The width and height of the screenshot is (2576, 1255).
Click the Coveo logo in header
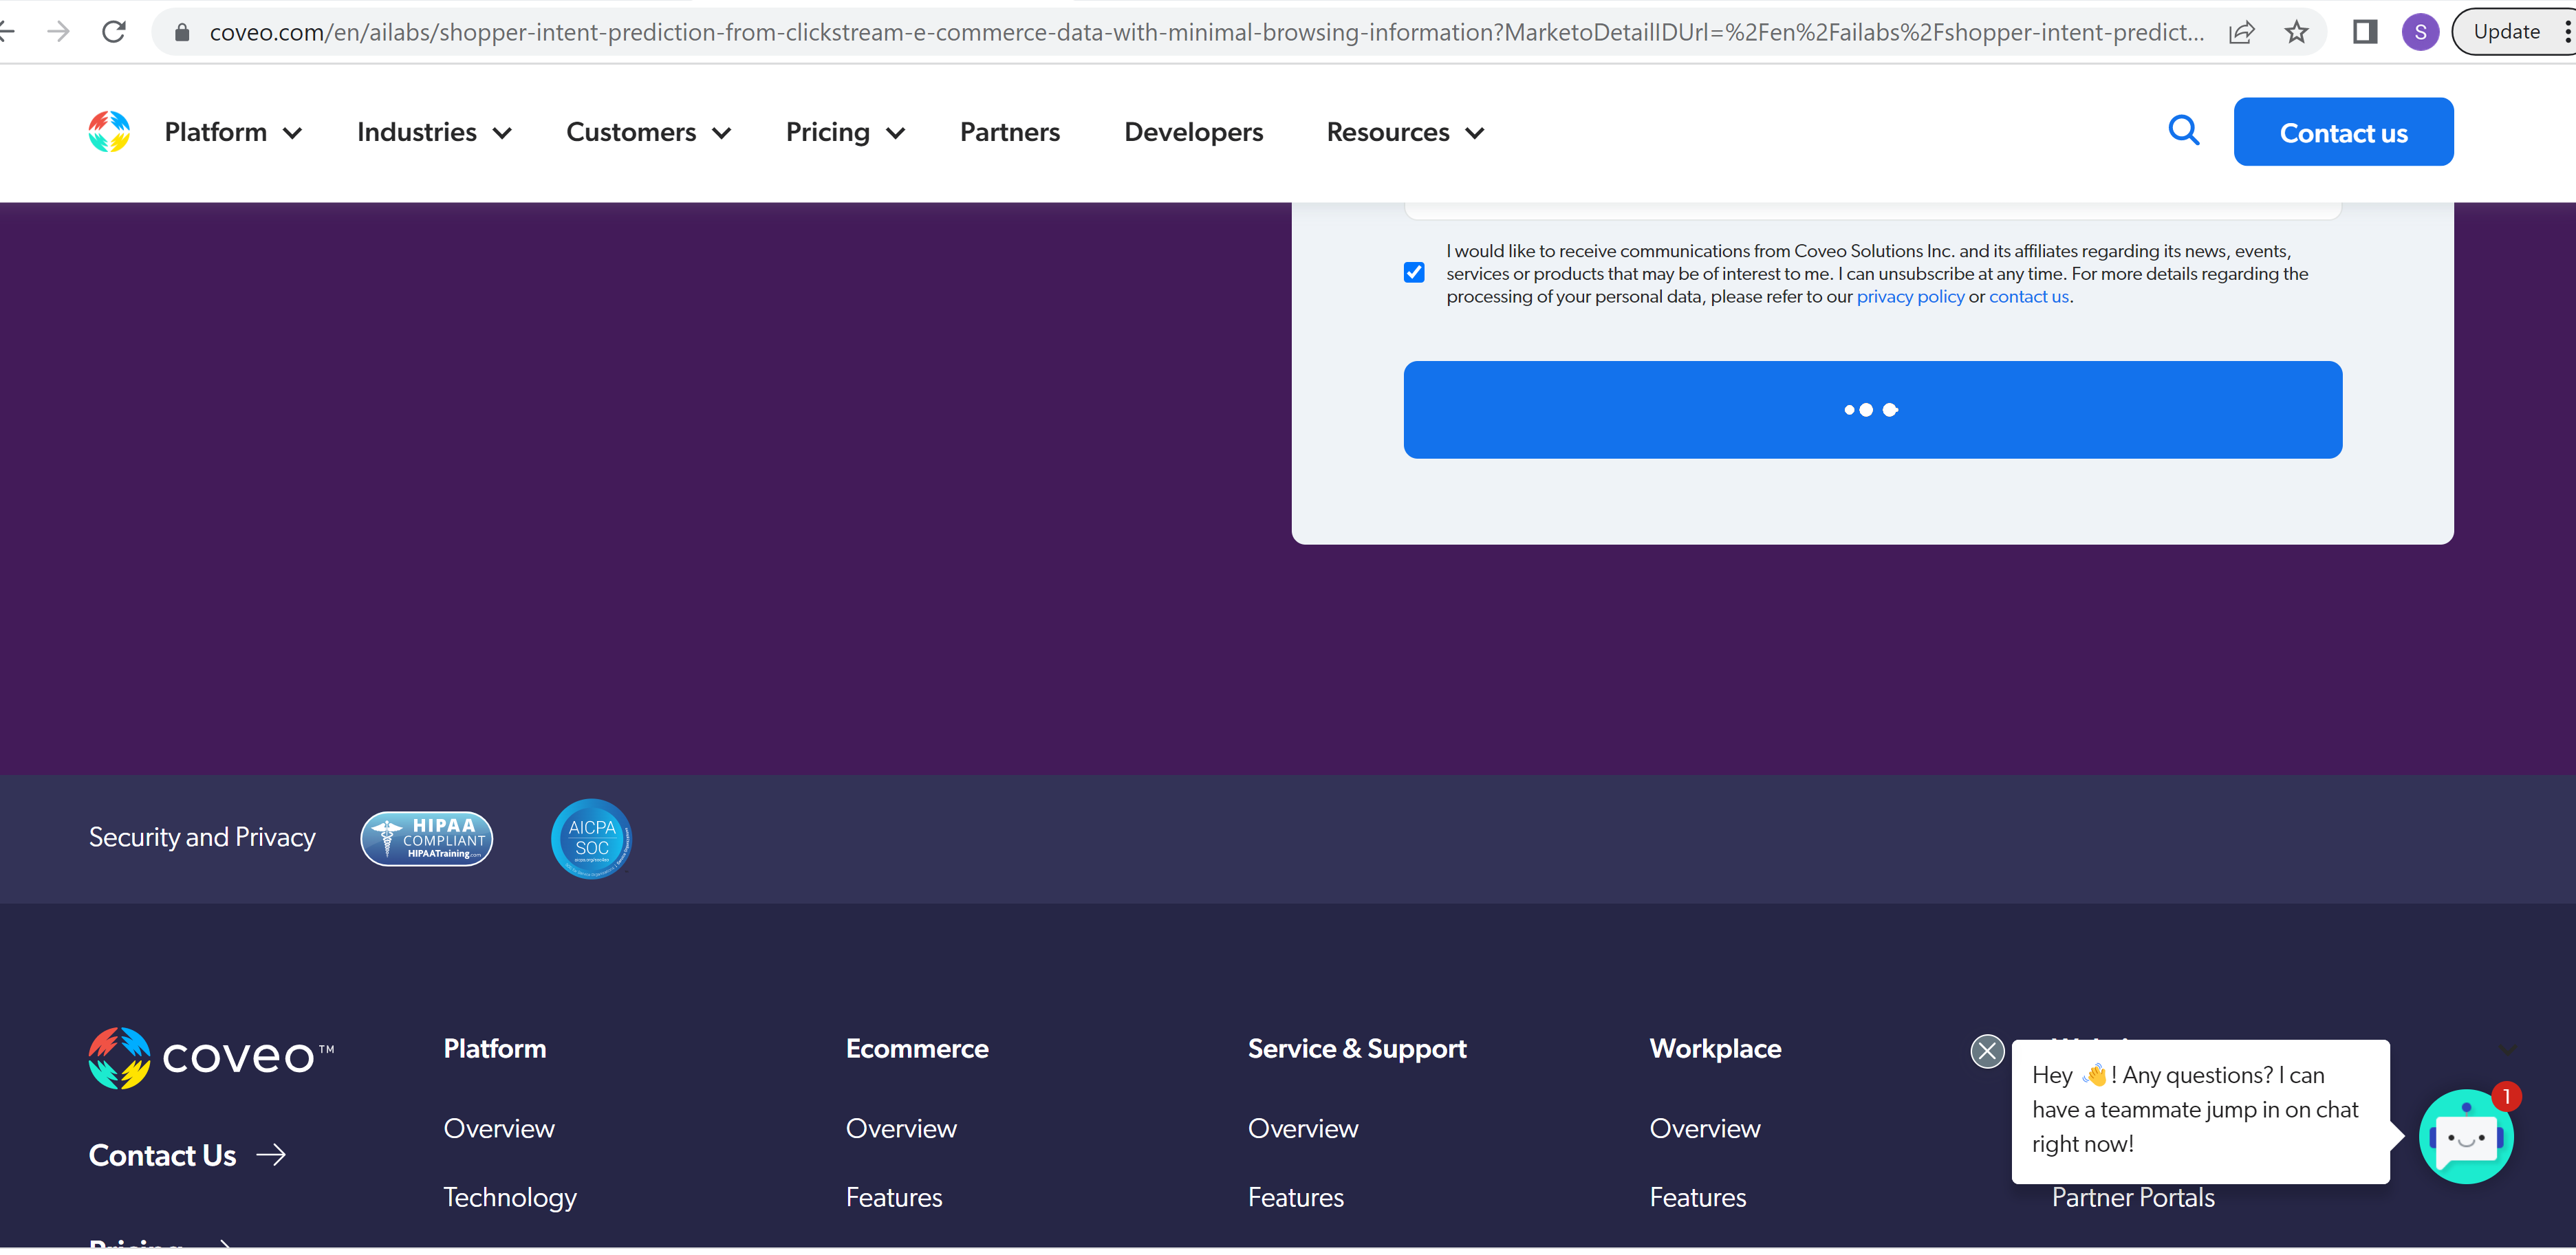[109, 132]
